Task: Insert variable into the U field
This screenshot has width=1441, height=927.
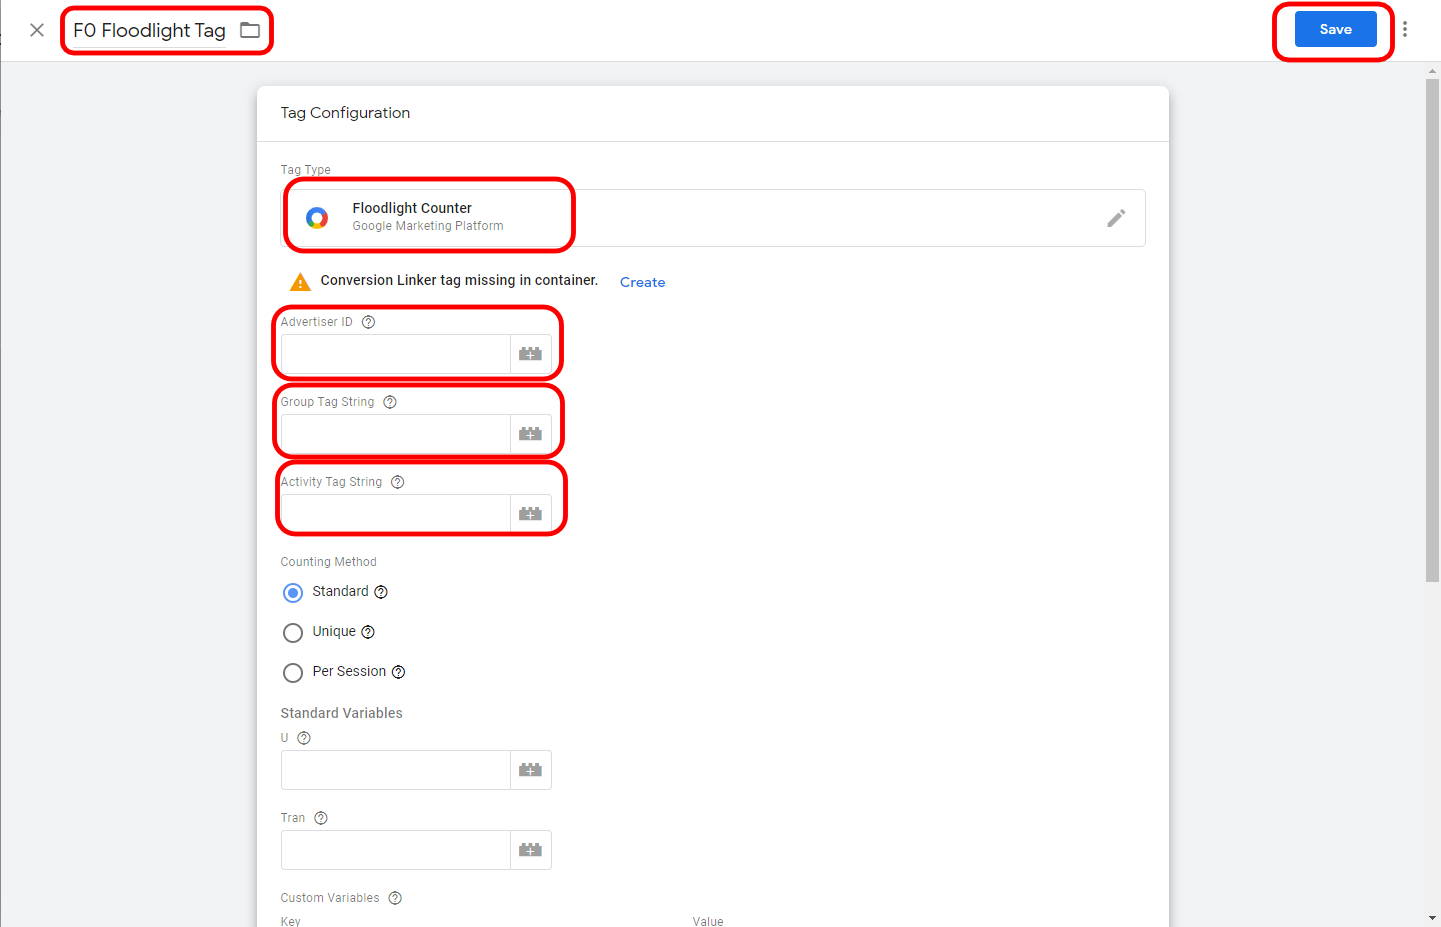Action: tap(530, 770)
